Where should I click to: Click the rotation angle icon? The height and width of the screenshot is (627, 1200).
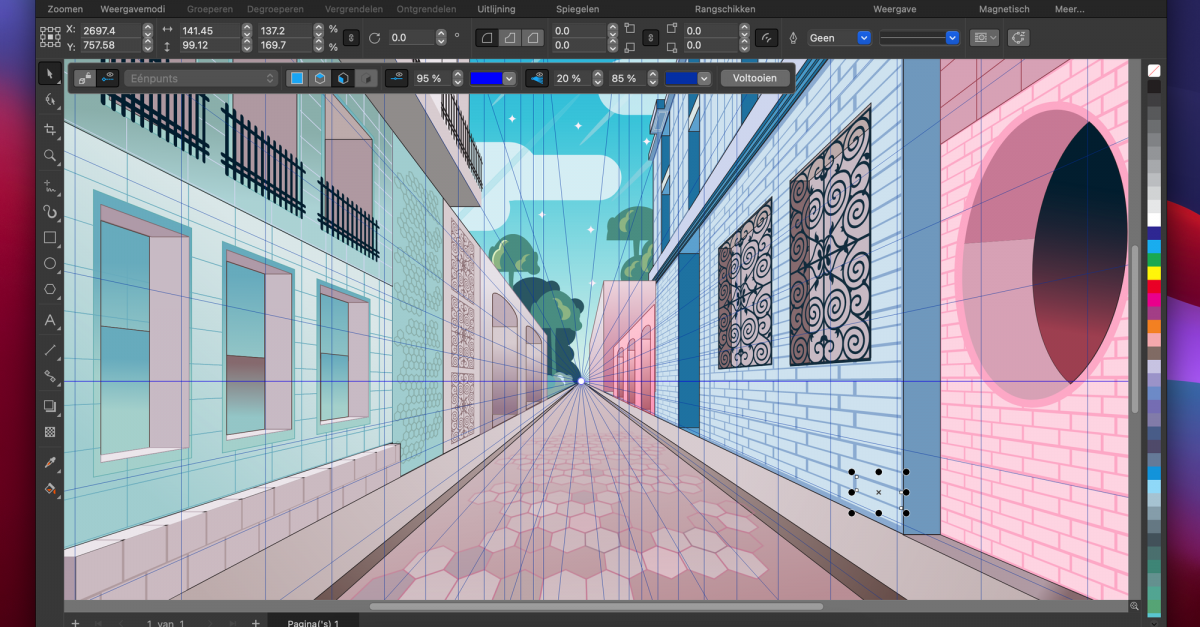coord(375,37)
